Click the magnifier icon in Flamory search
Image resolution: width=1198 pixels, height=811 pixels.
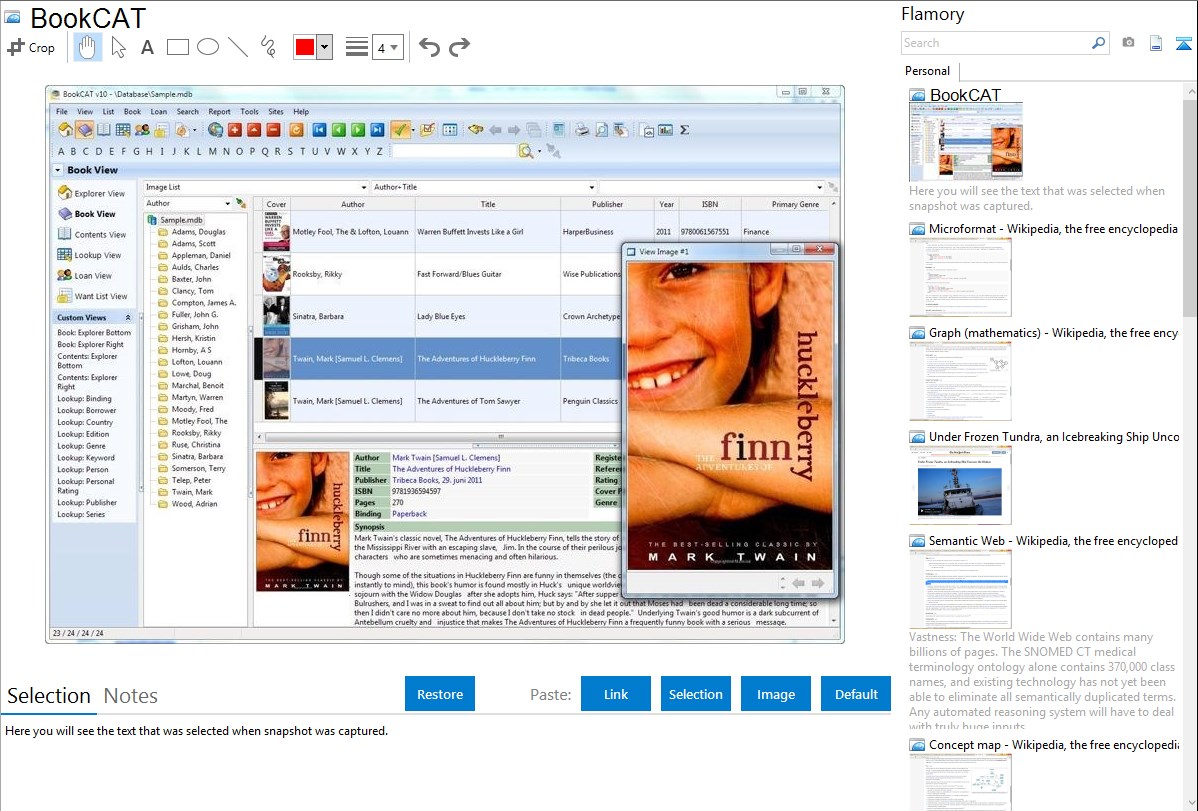tap(1098, 43)
